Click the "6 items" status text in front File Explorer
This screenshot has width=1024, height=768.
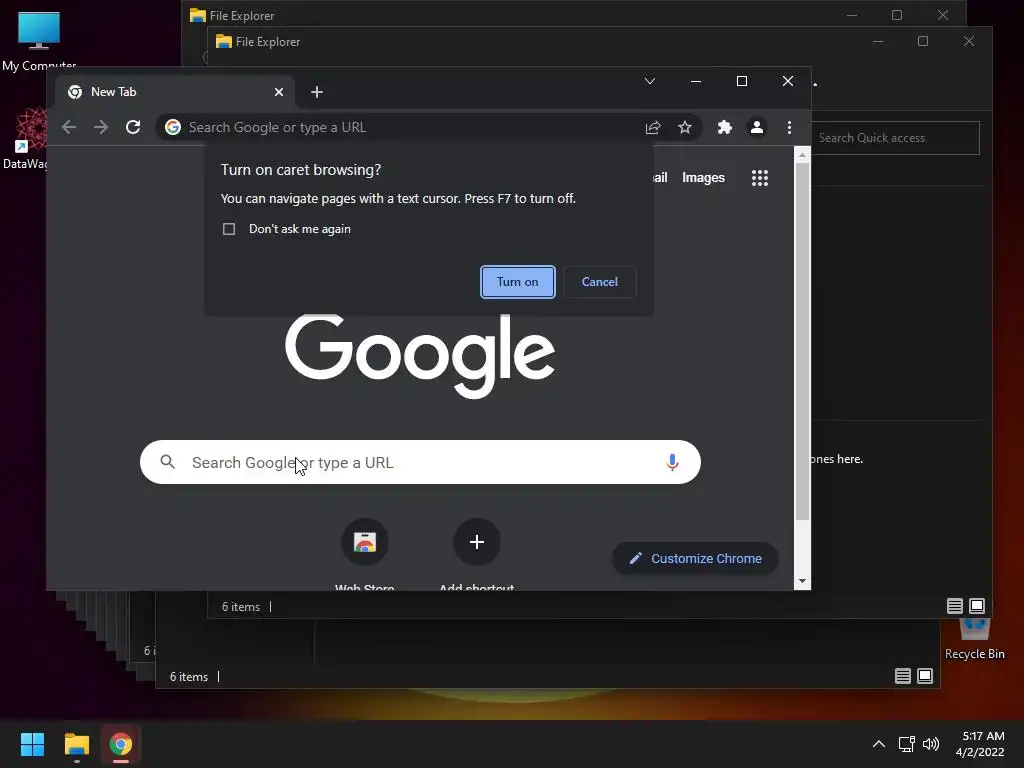tap(241, 607)
